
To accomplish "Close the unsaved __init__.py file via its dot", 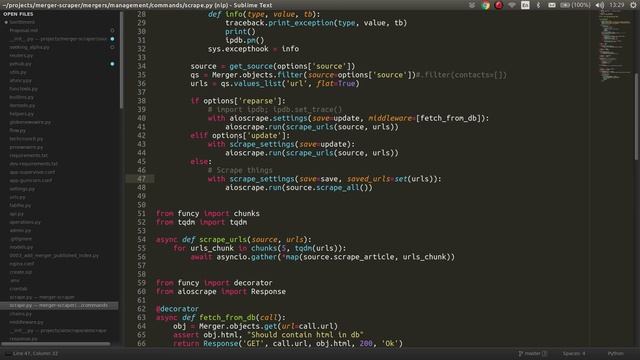I will pyautogui.click(x=112, y=39).
